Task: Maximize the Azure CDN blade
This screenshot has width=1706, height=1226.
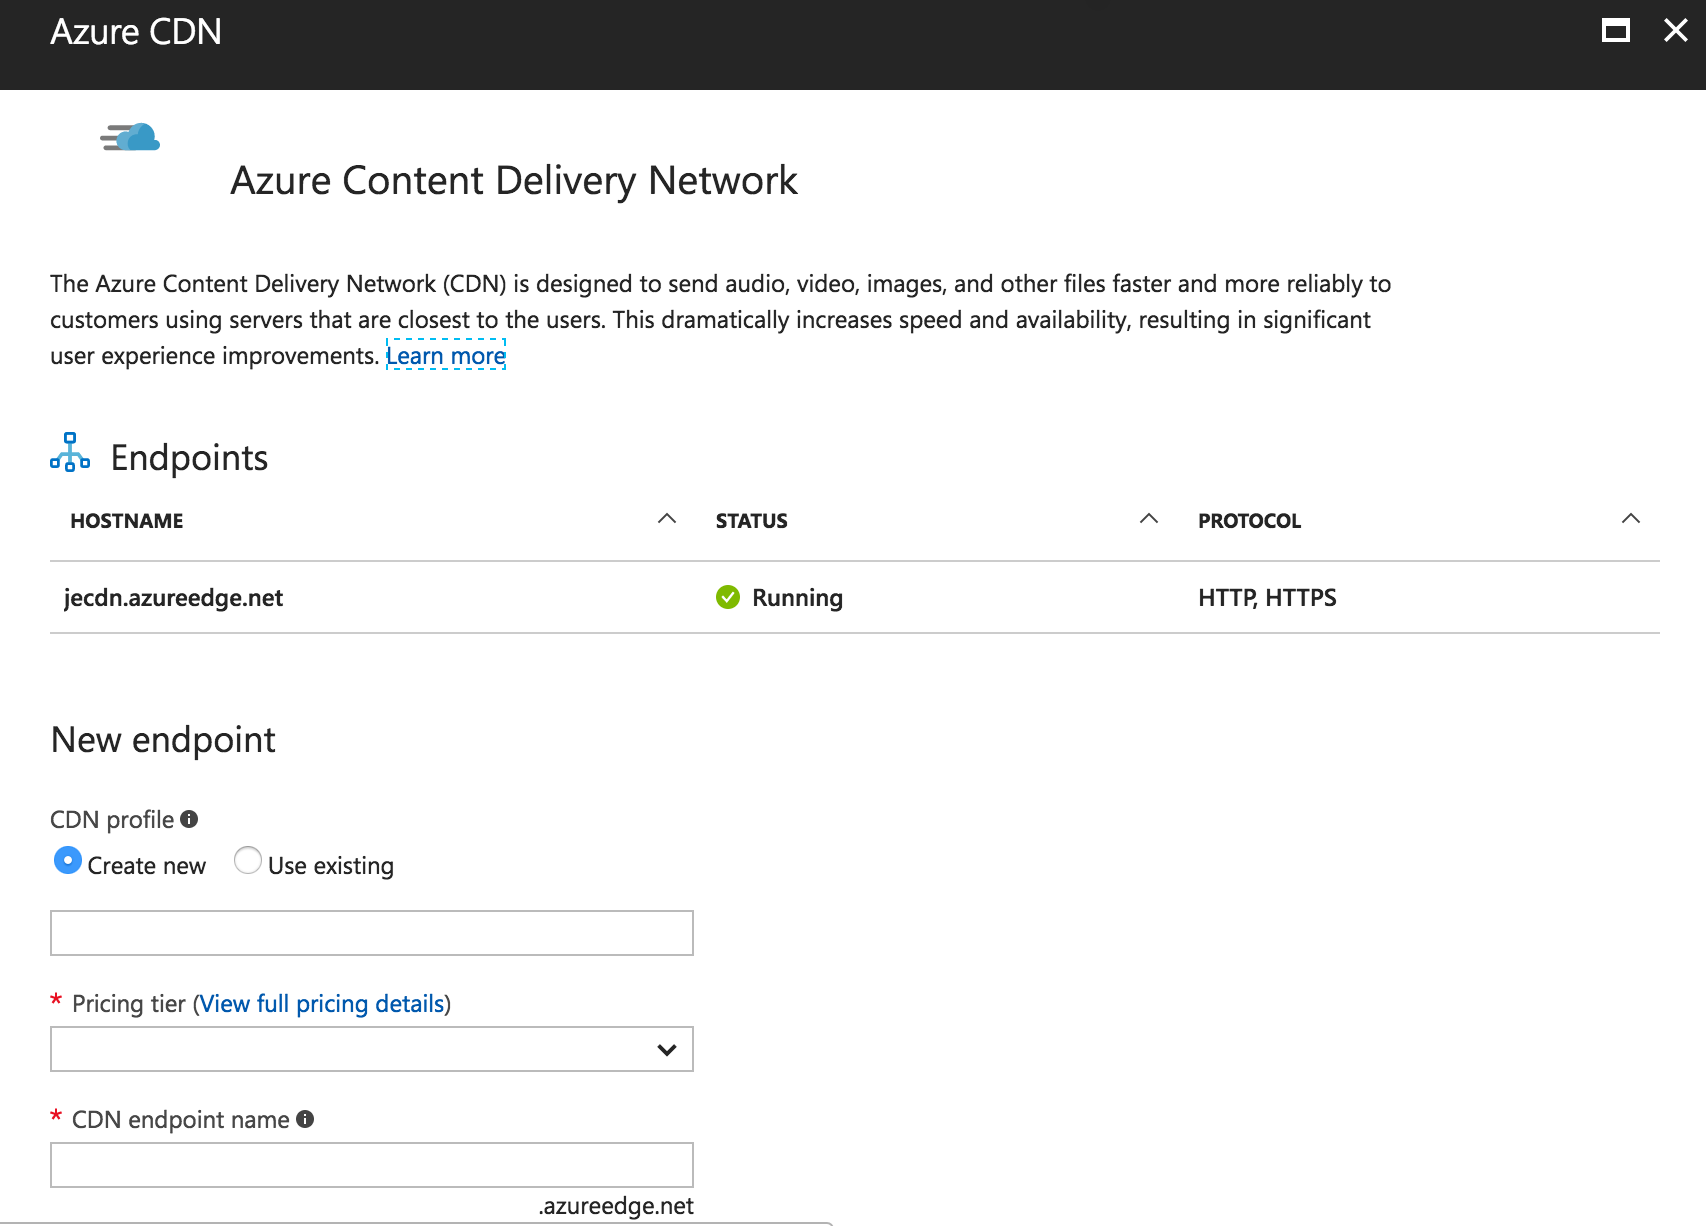Action: (x=1615, y=31)
